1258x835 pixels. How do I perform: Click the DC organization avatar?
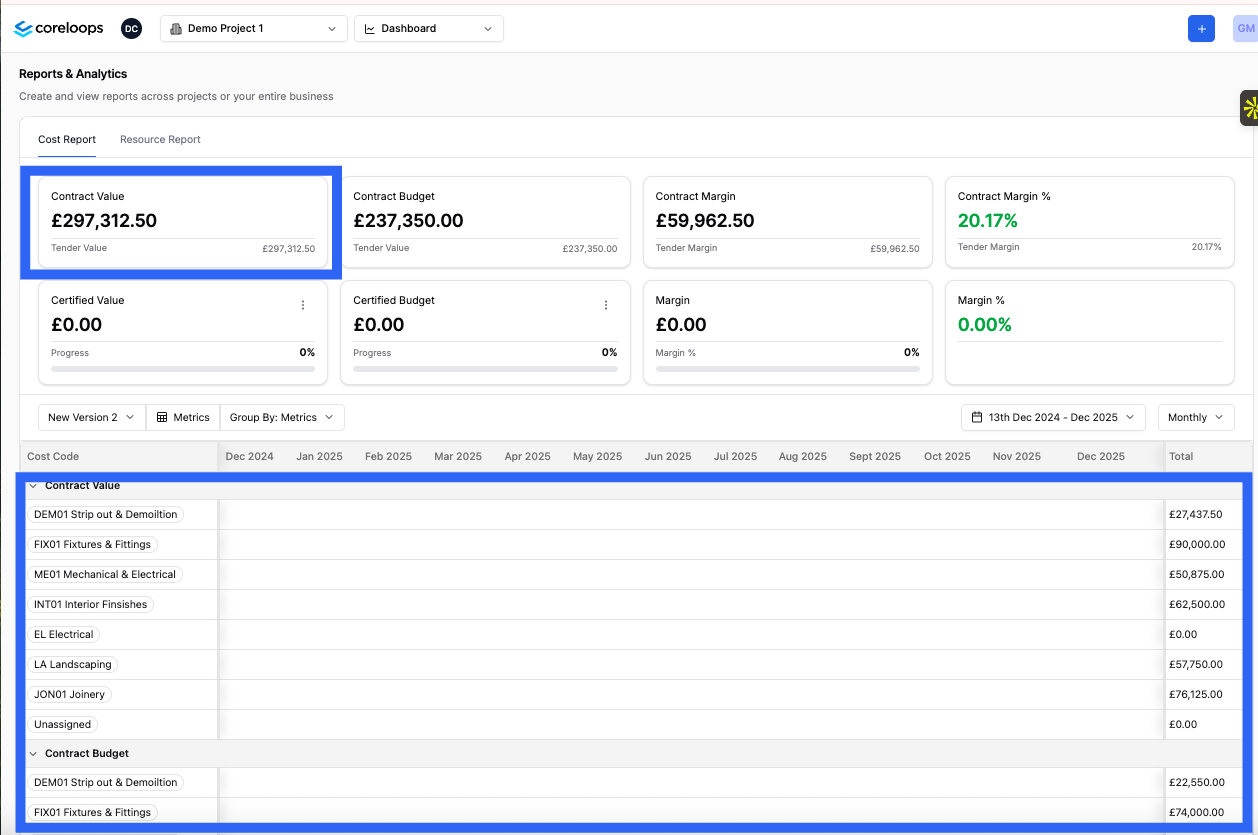[x=131, y=29]
